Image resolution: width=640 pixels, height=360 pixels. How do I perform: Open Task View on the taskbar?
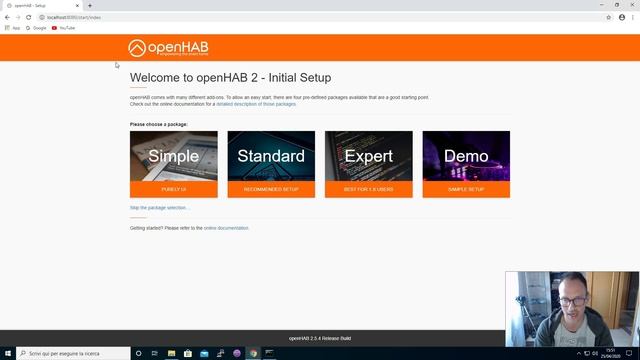click(155, 353)
